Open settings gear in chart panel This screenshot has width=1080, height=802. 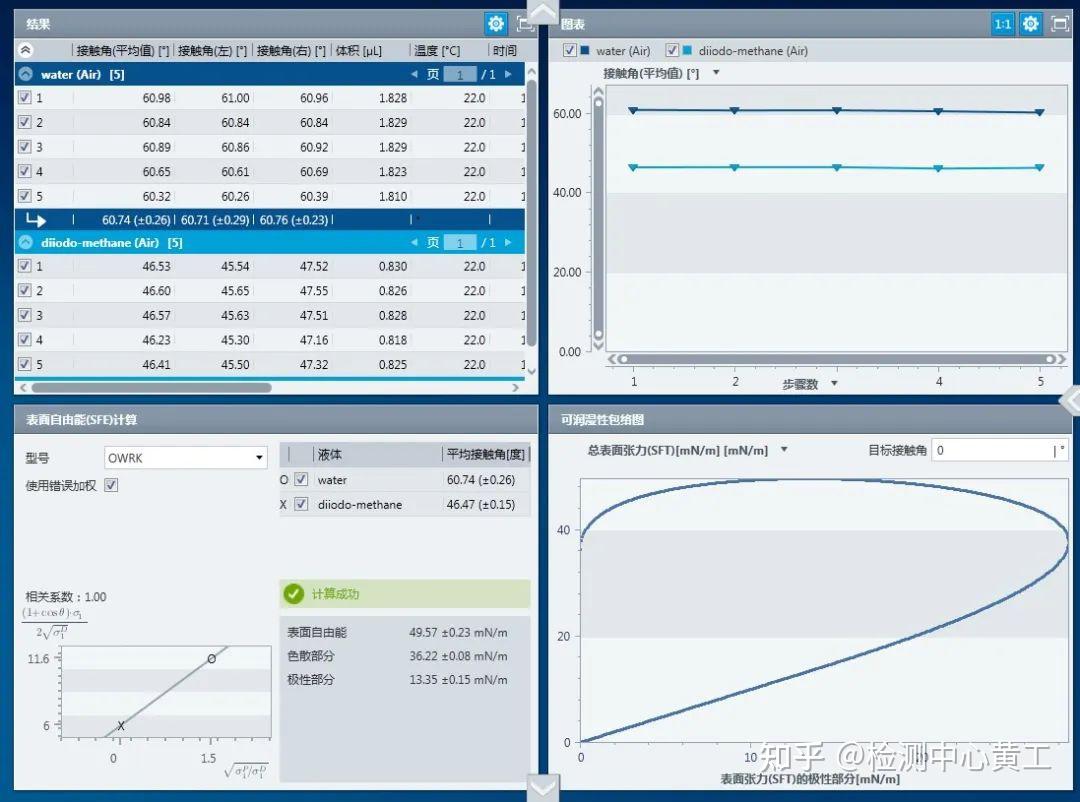[x=1030, y=24]
